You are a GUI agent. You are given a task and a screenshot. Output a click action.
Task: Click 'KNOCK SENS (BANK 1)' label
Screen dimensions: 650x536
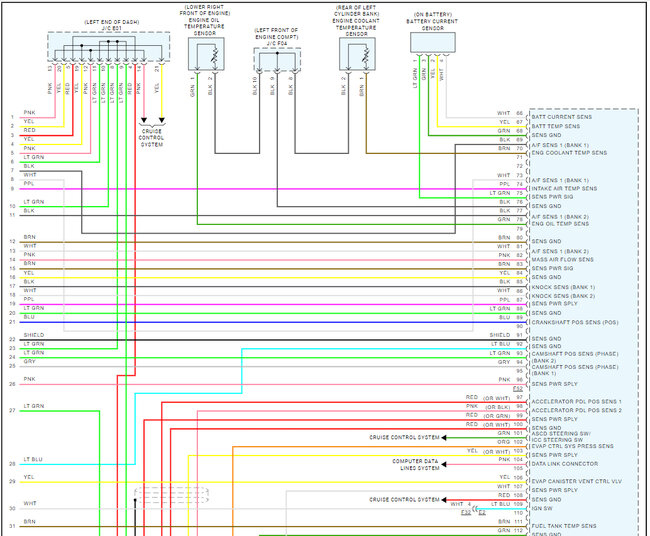[563, 287]
